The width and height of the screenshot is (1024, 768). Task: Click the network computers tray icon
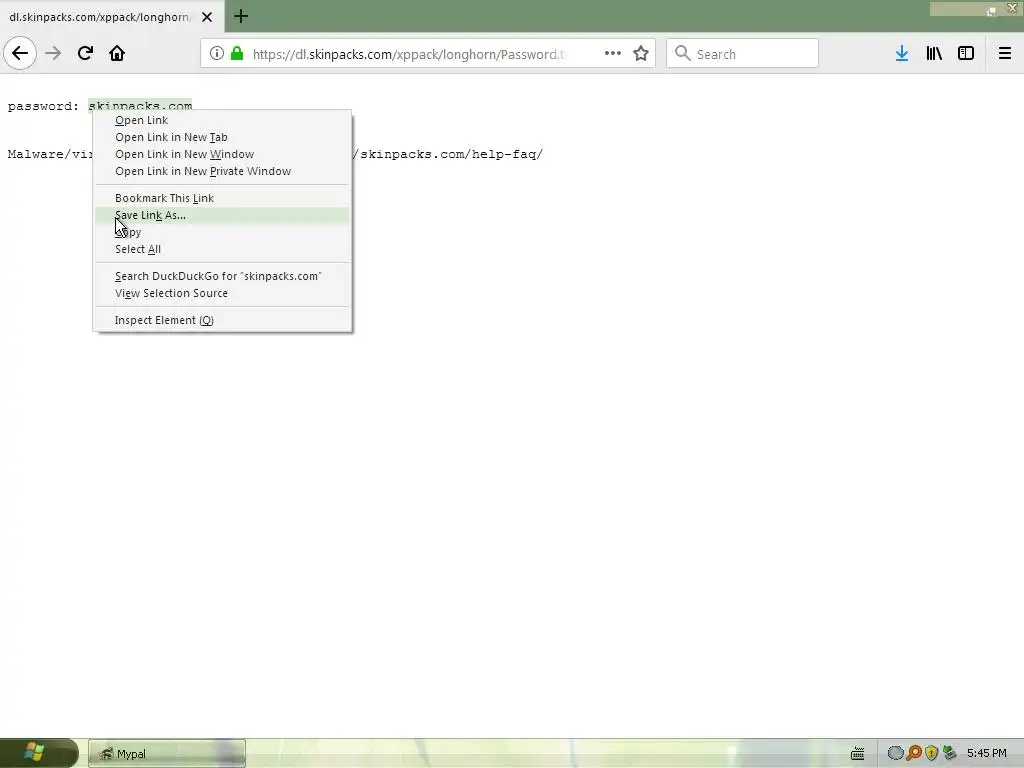coord(950,753)
